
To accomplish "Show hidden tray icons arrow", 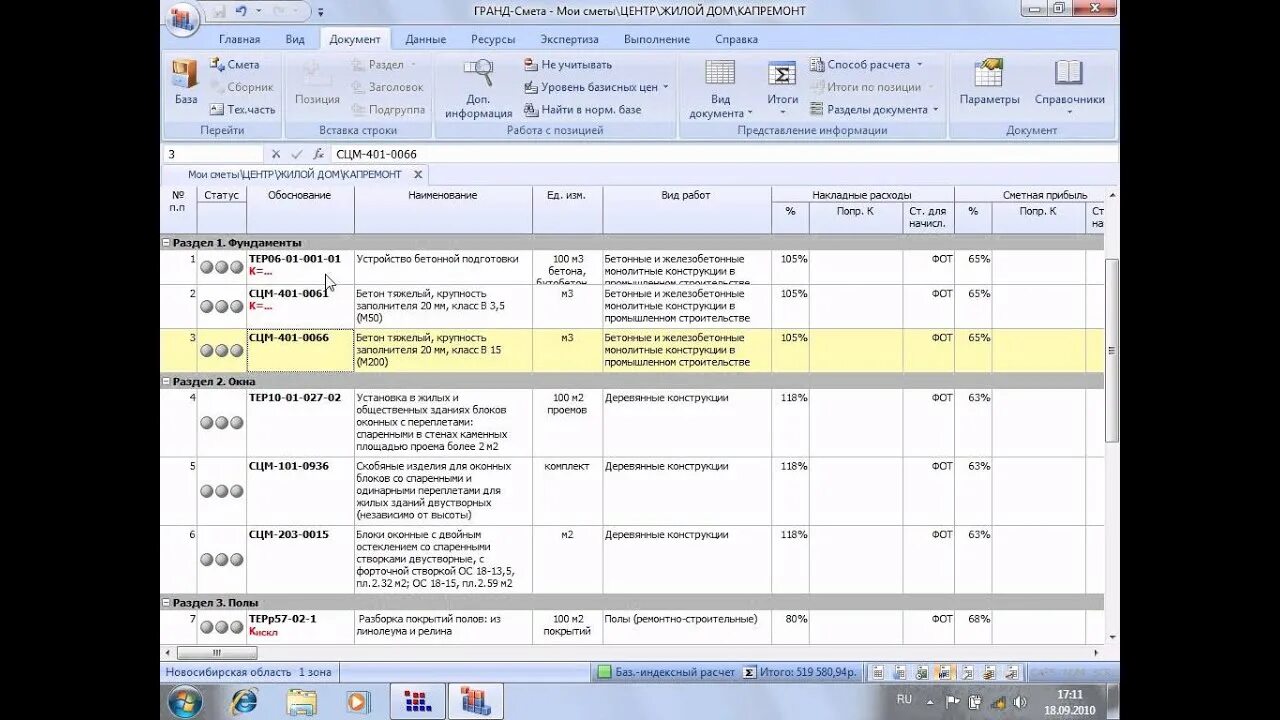I will 931,701.
